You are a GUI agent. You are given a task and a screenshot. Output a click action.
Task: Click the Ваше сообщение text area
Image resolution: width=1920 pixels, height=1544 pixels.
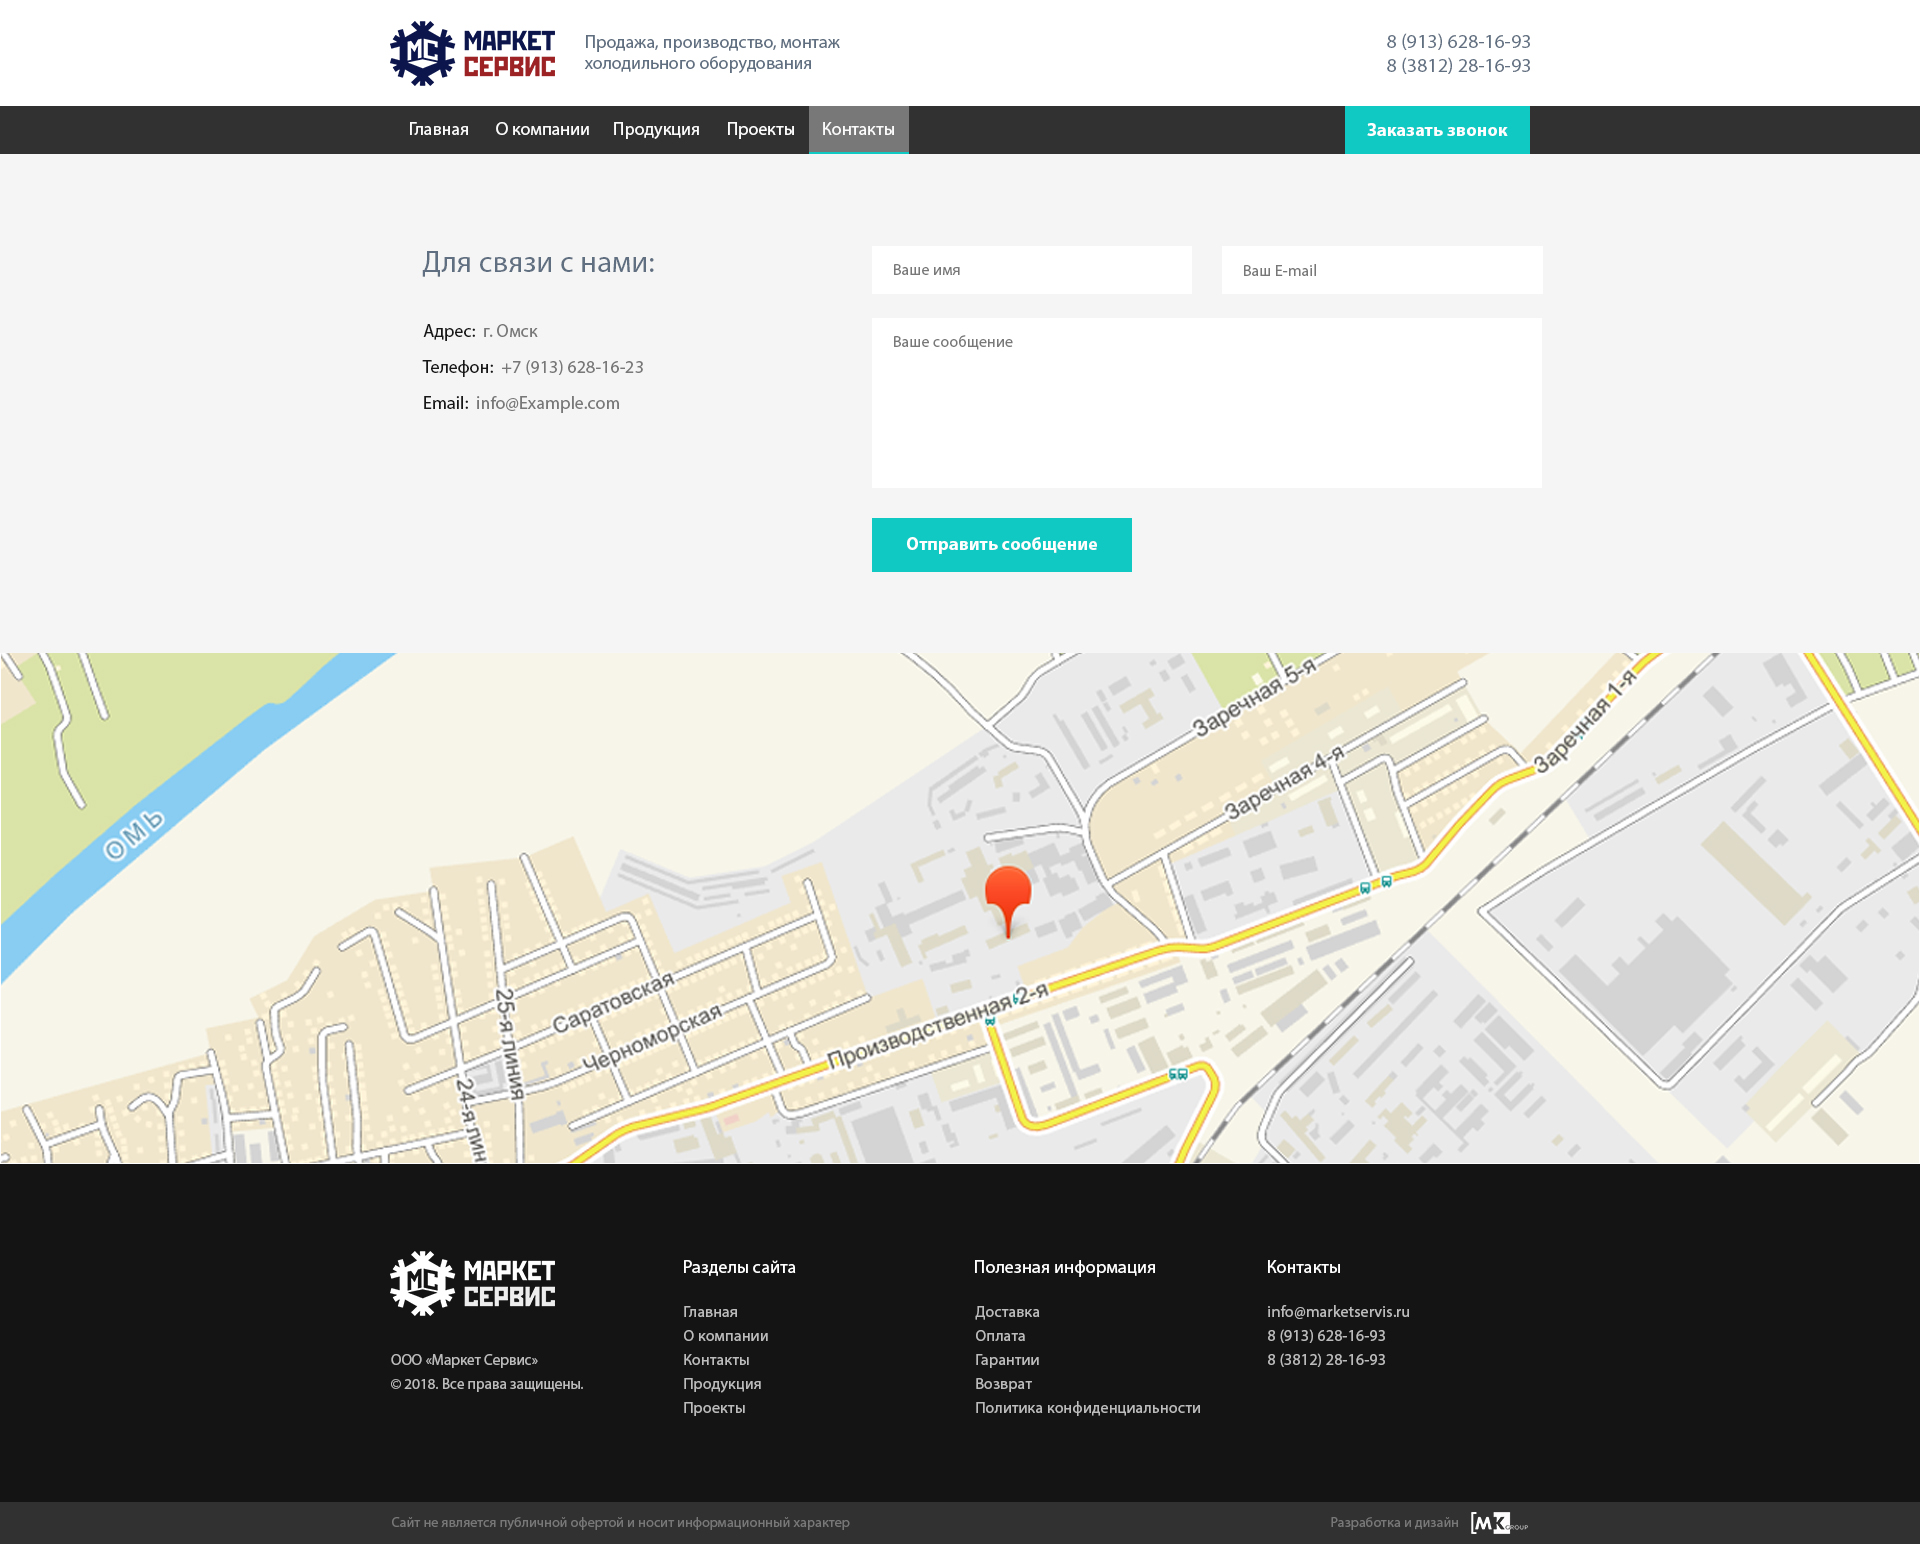click(1206, 402)
